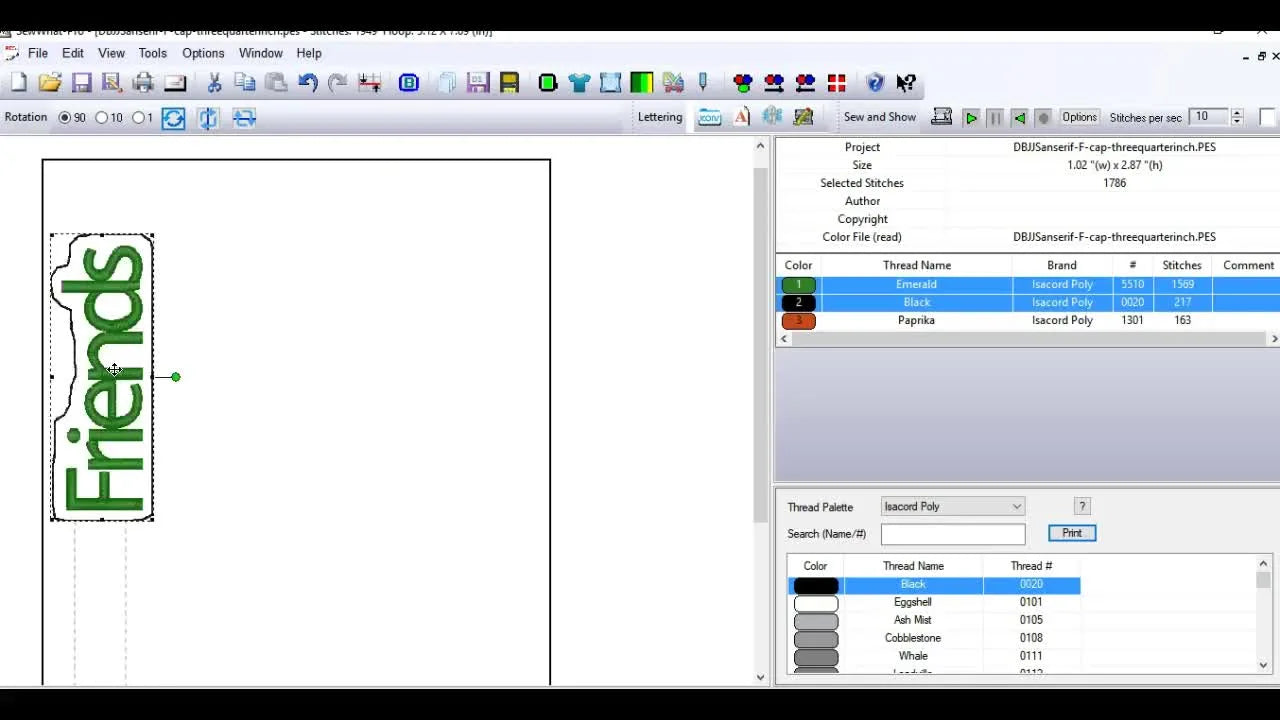Select the 1 degree rotation radio
This screenshot has width=1280, height=720.
point(138,118)
